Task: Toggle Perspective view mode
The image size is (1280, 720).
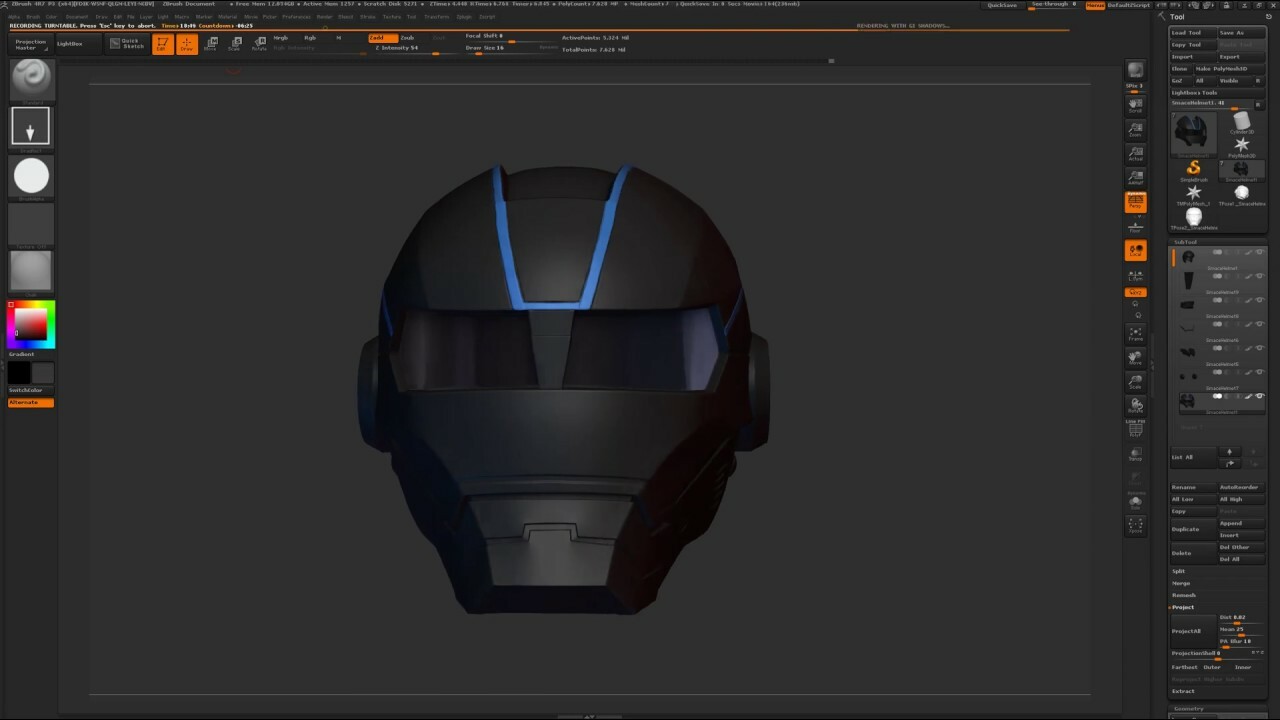Action: (1135, 201)
